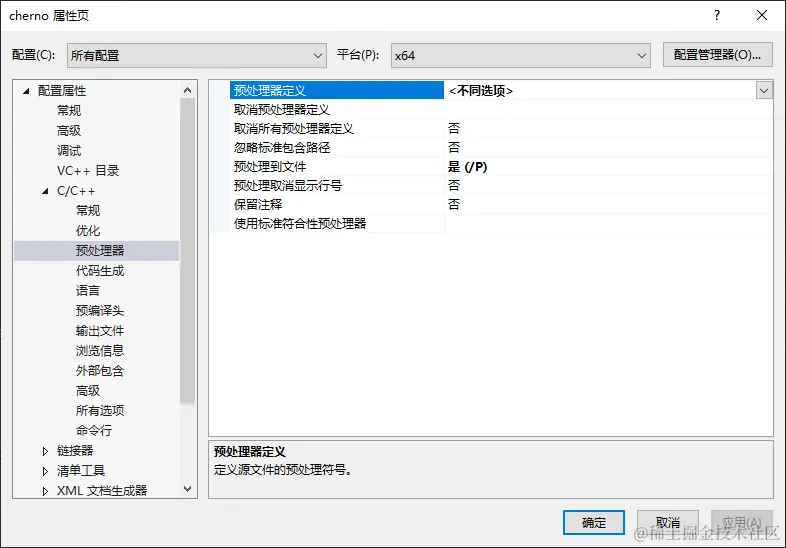
Task: Click the 配置管理器(O)... button
Action: tap(717, 55)
